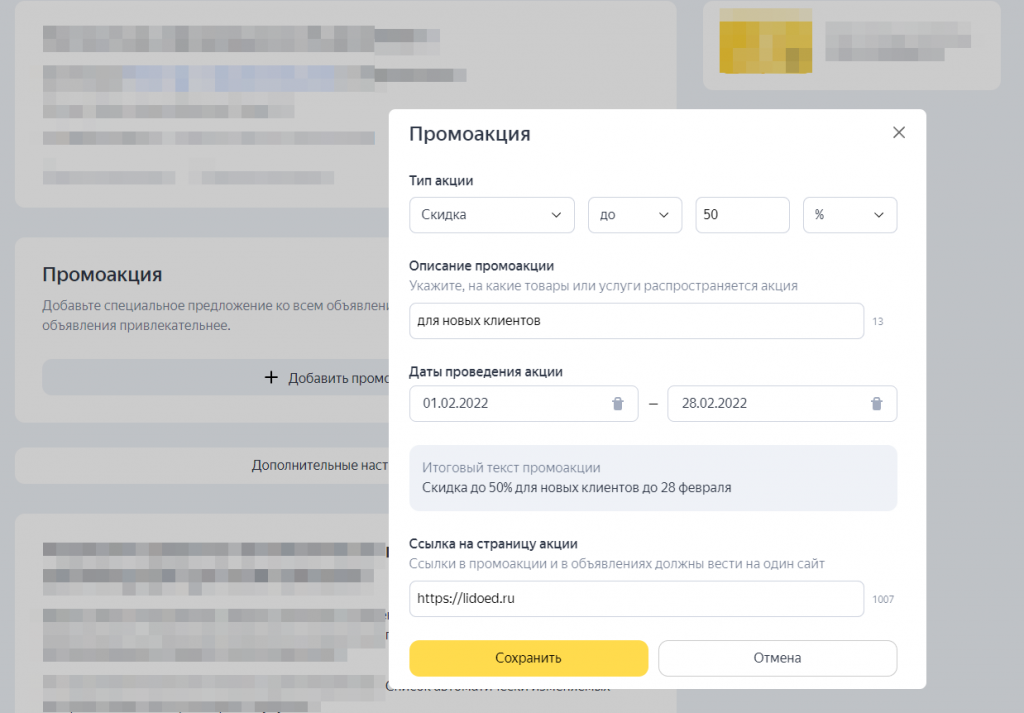Click the description field with для новых клиентов
This screenshot has width=1024, height=713.
coord(600,320)
